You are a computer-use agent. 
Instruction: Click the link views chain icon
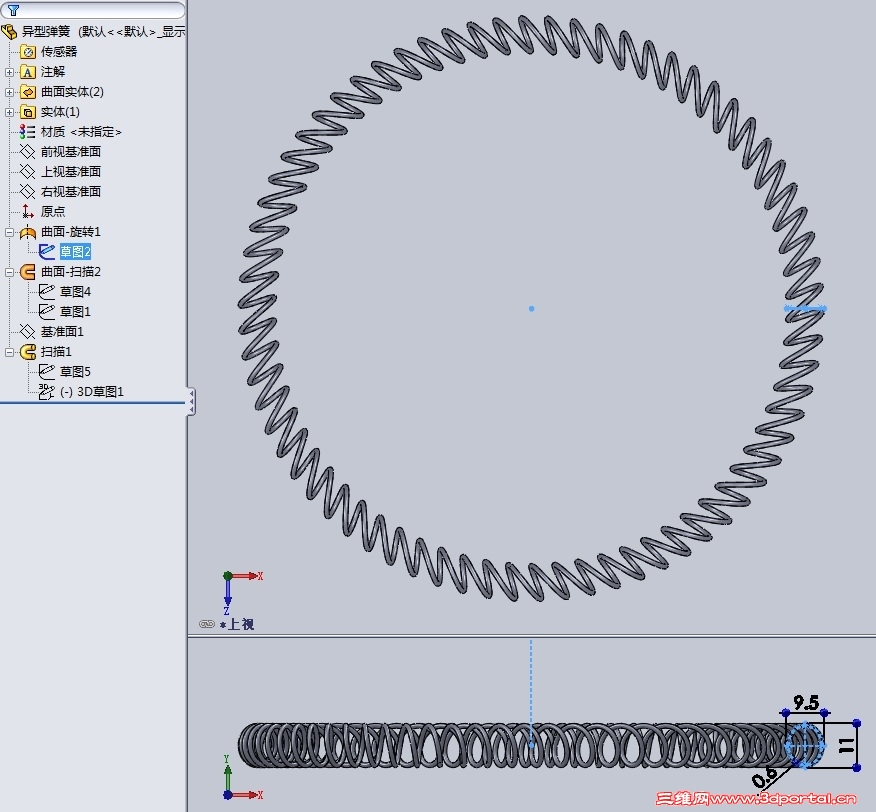click(x=207, y=624)
